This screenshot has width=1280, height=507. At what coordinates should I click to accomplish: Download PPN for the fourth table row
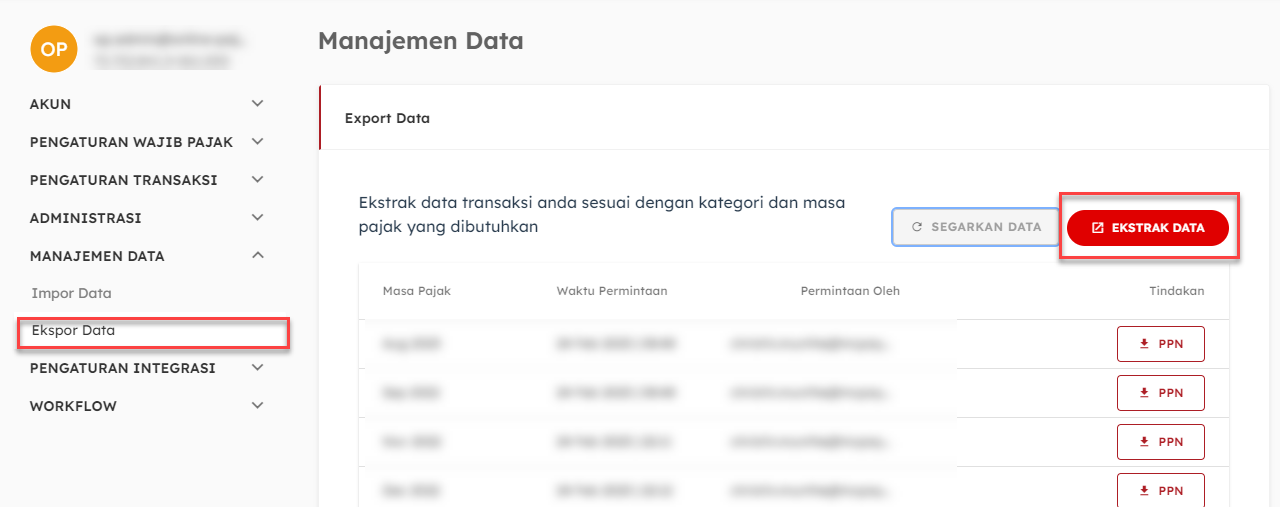1160,490
